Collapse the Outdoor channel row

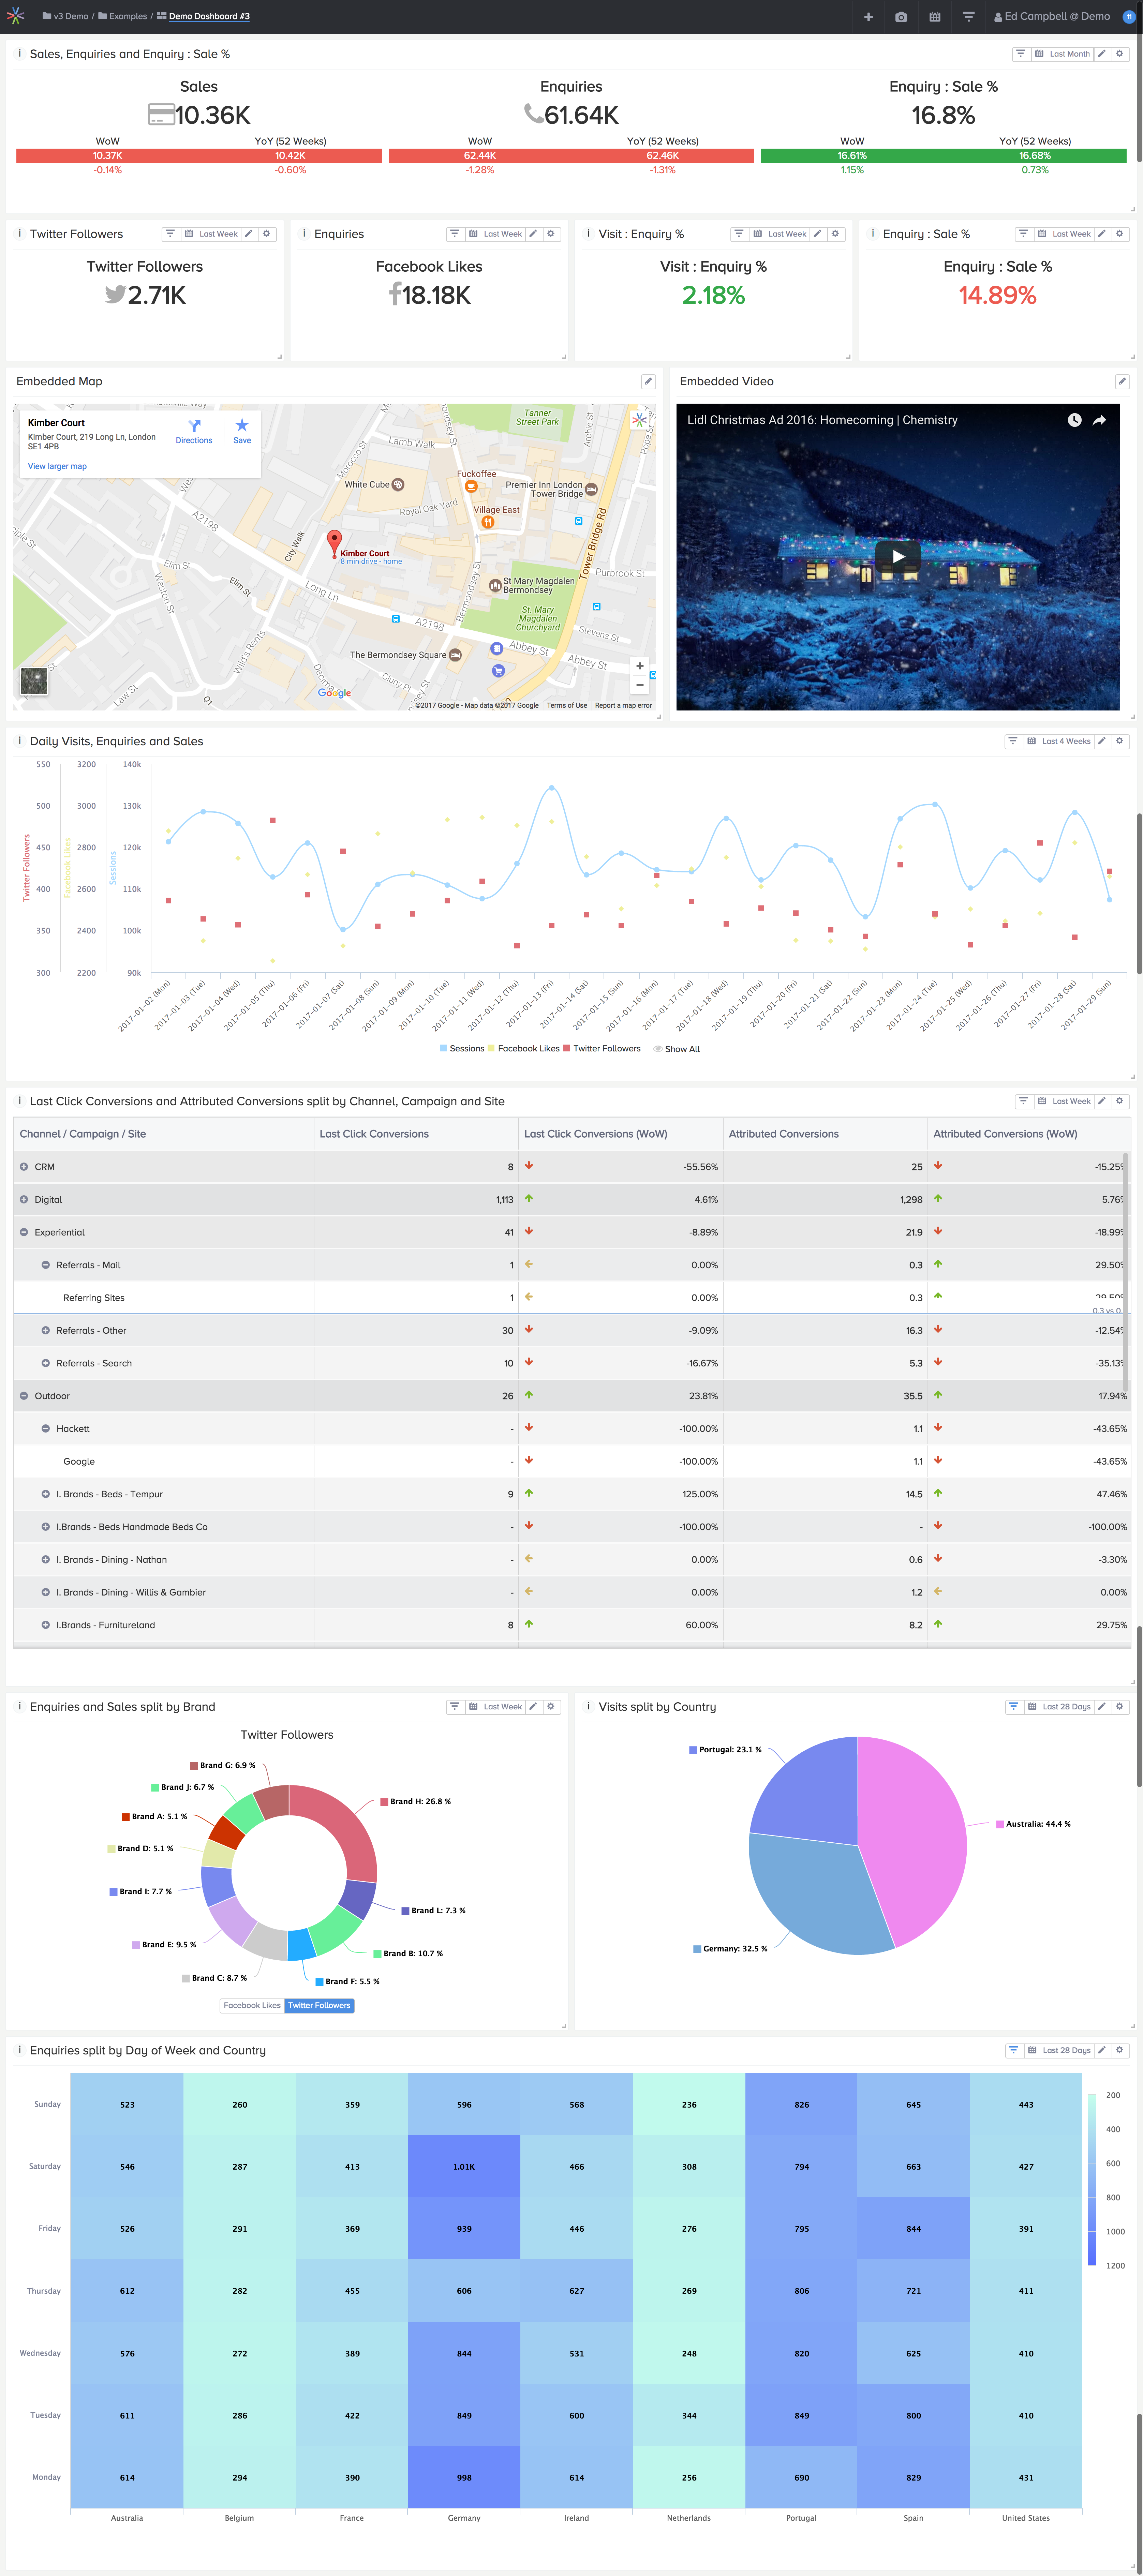[x=24, y=1396]
